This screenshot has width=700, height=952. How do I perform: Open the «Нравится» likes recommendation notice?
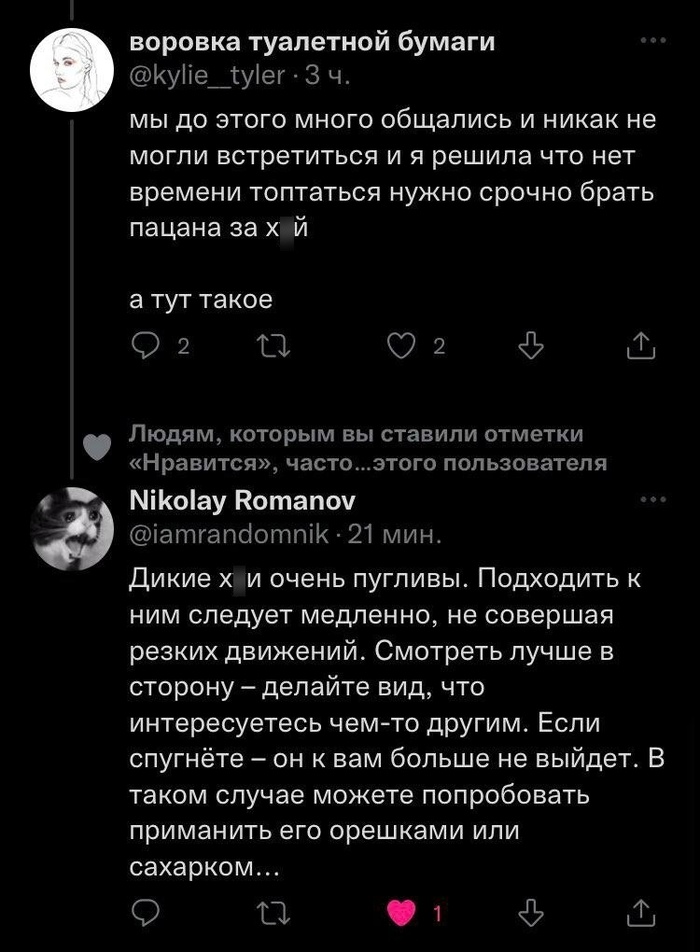click(368, 447)
